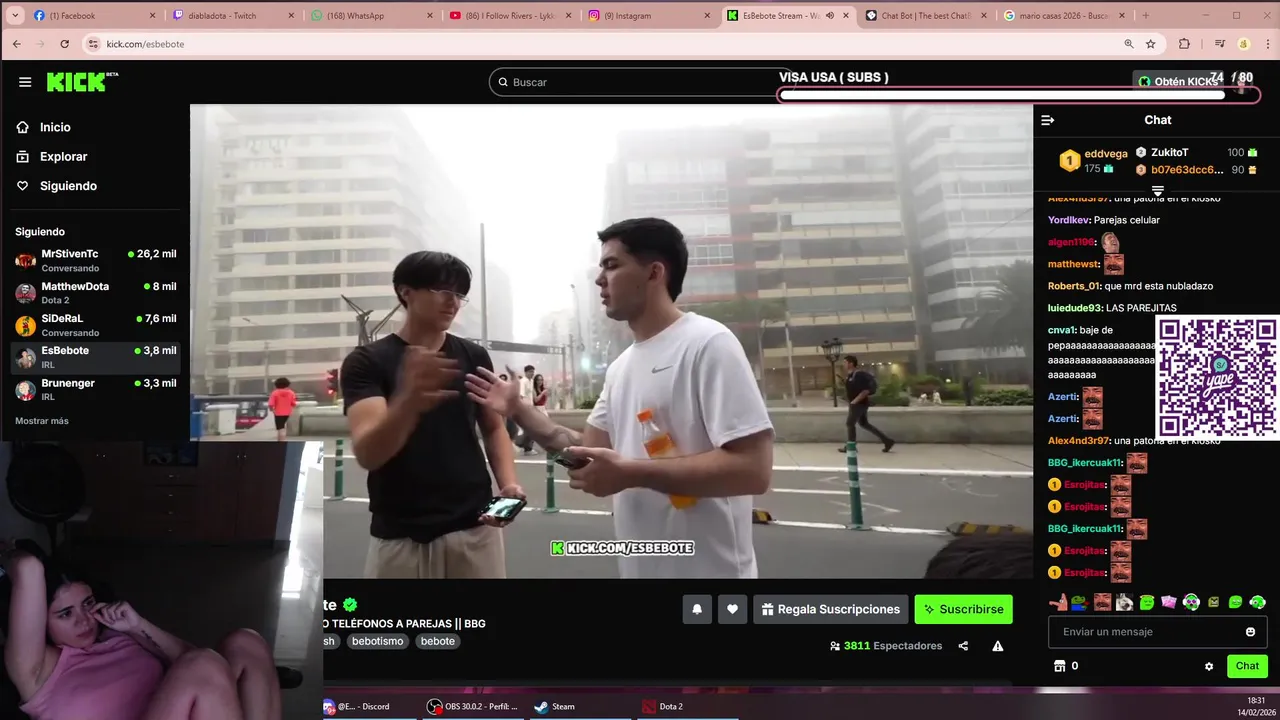Open Siguiendo in the sidebar
The width and height of the screenshot is (1280, 720).
coord(56,186)
